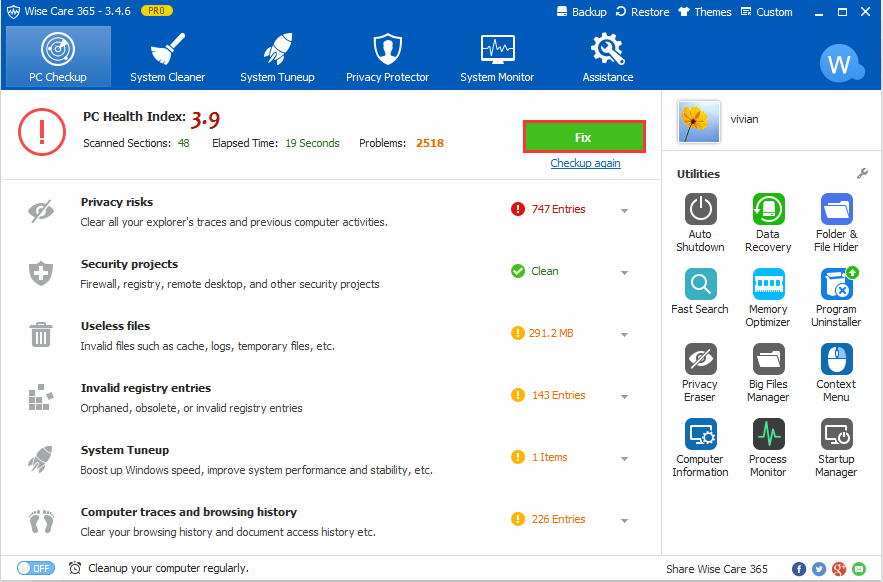
Task: Click the red exclamation health warning icon
Action: point(42,132)
